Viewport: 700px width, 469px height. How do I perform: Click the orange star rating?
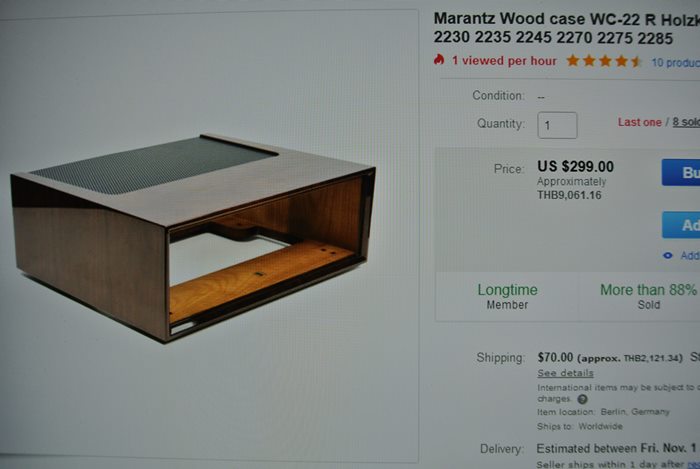604,61
